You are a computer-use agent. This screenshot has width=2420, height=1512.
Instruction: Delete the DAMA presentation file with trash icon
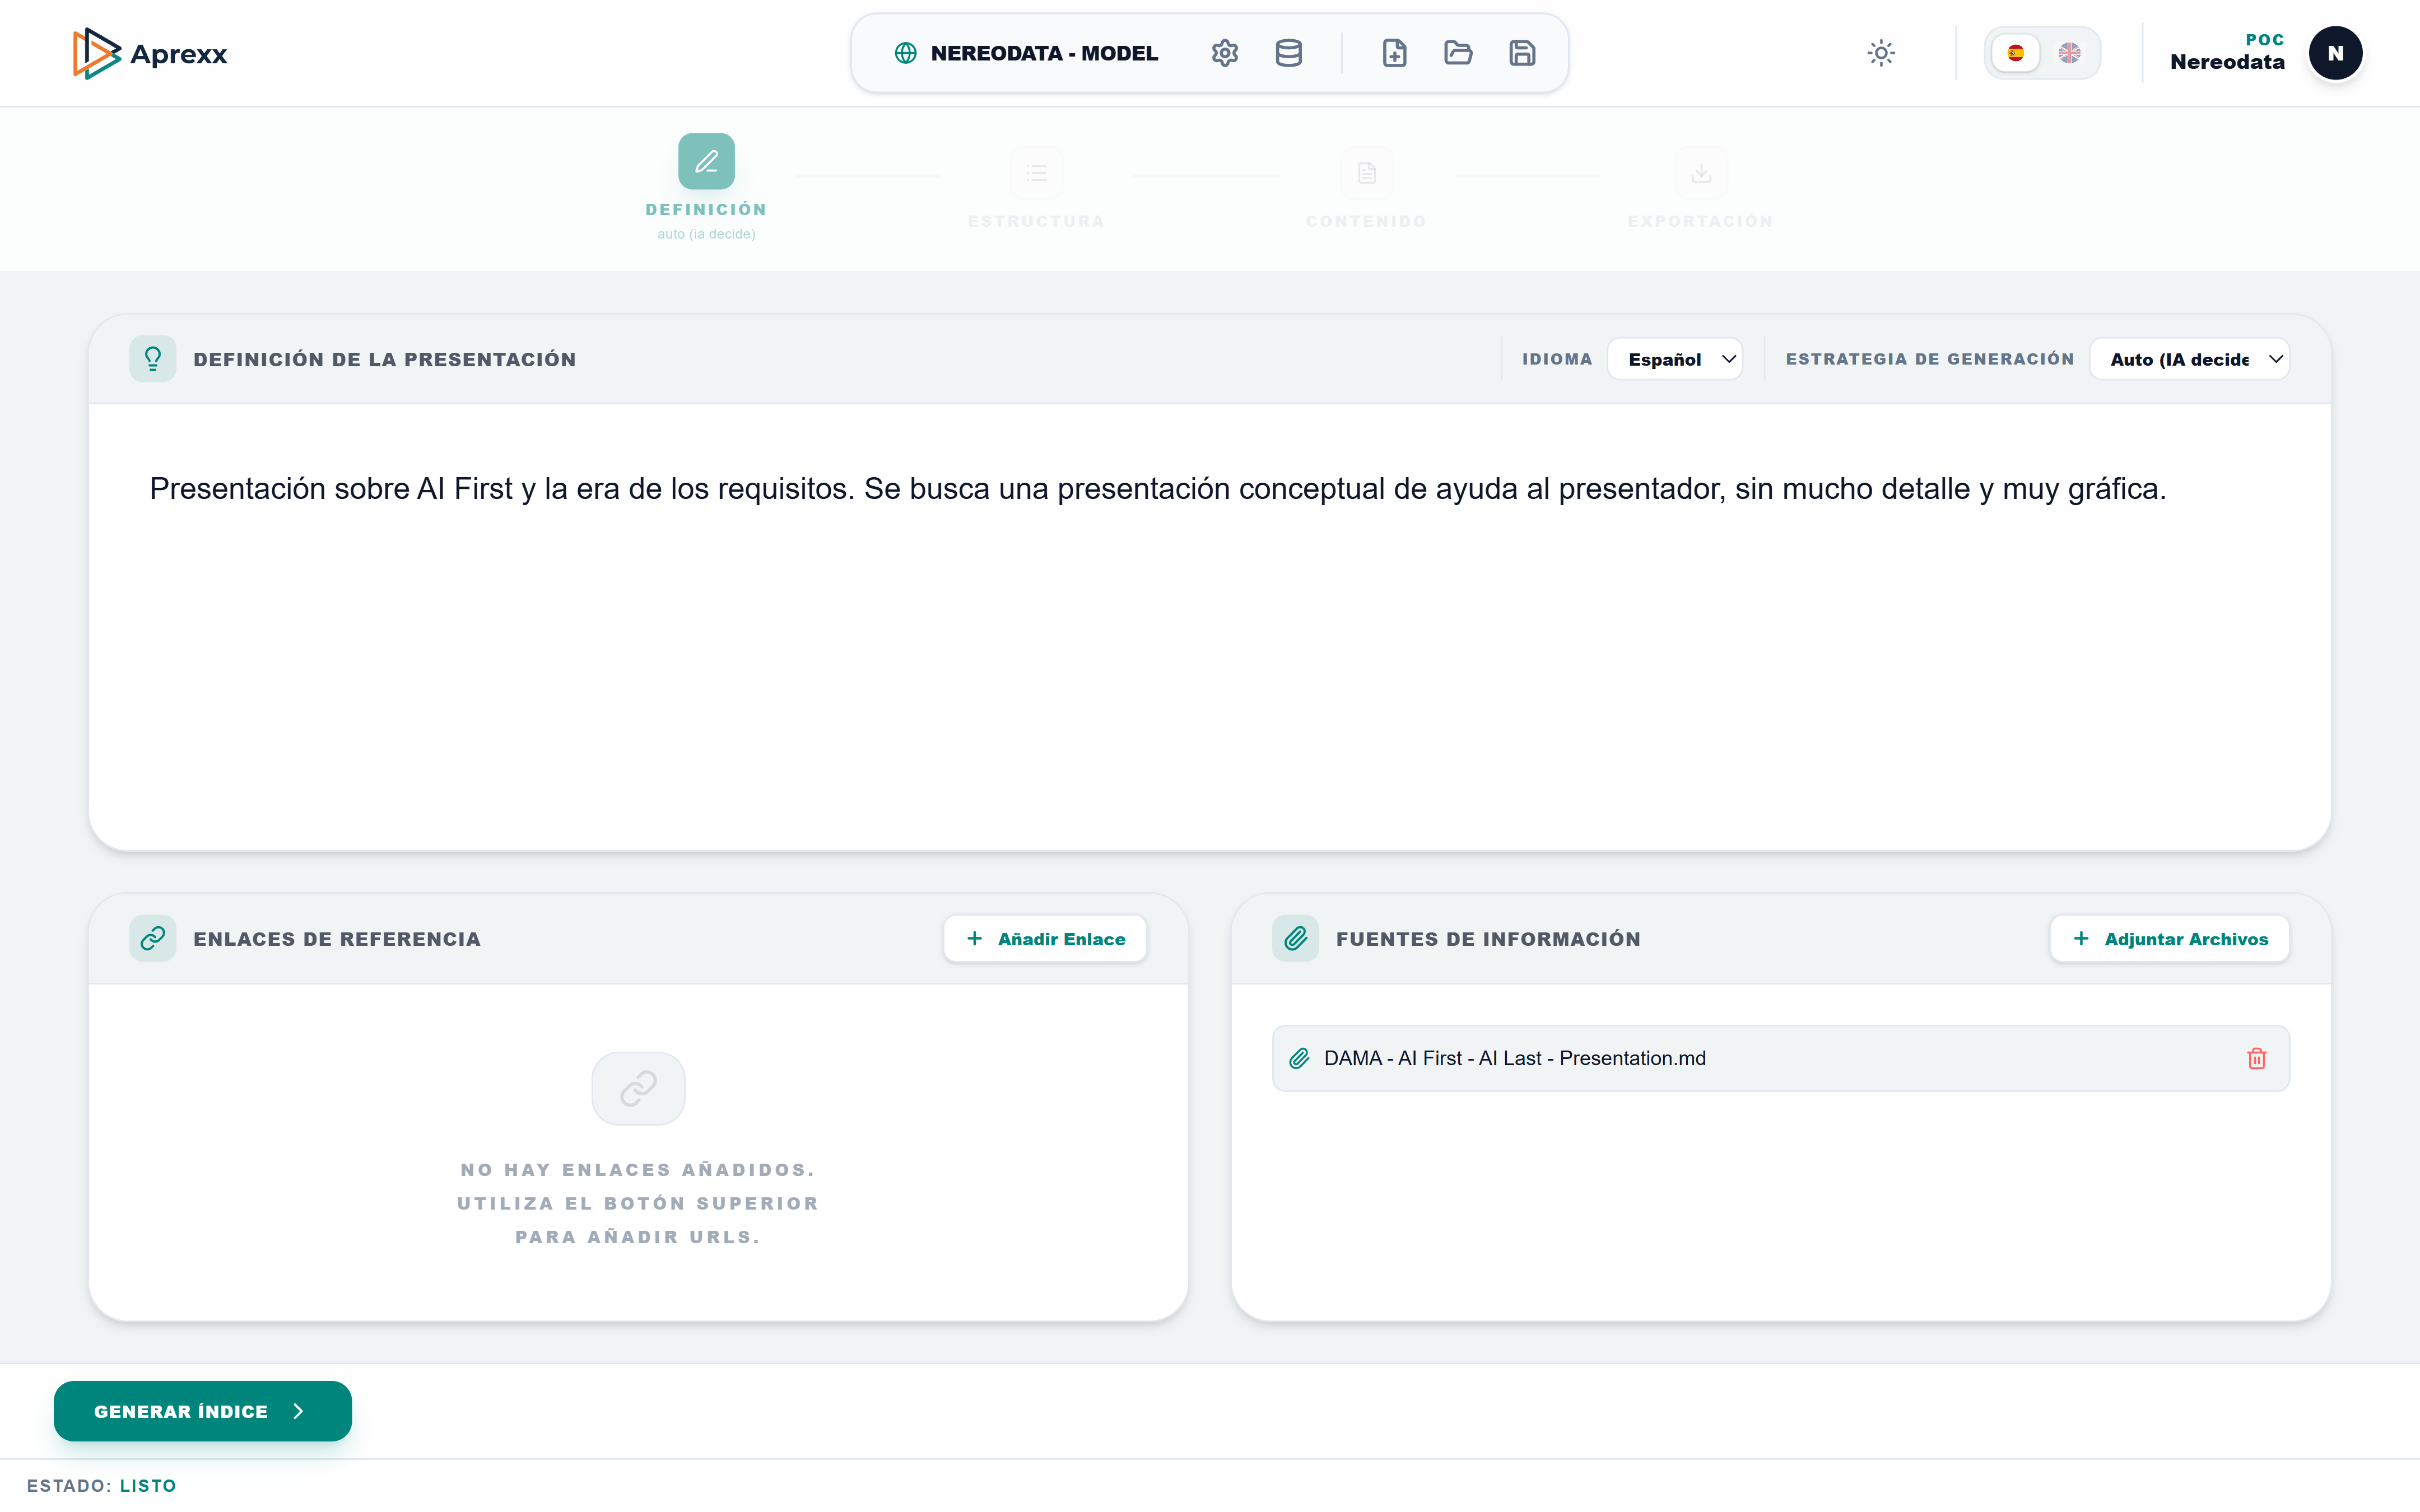click(x=2256, y=1058)
